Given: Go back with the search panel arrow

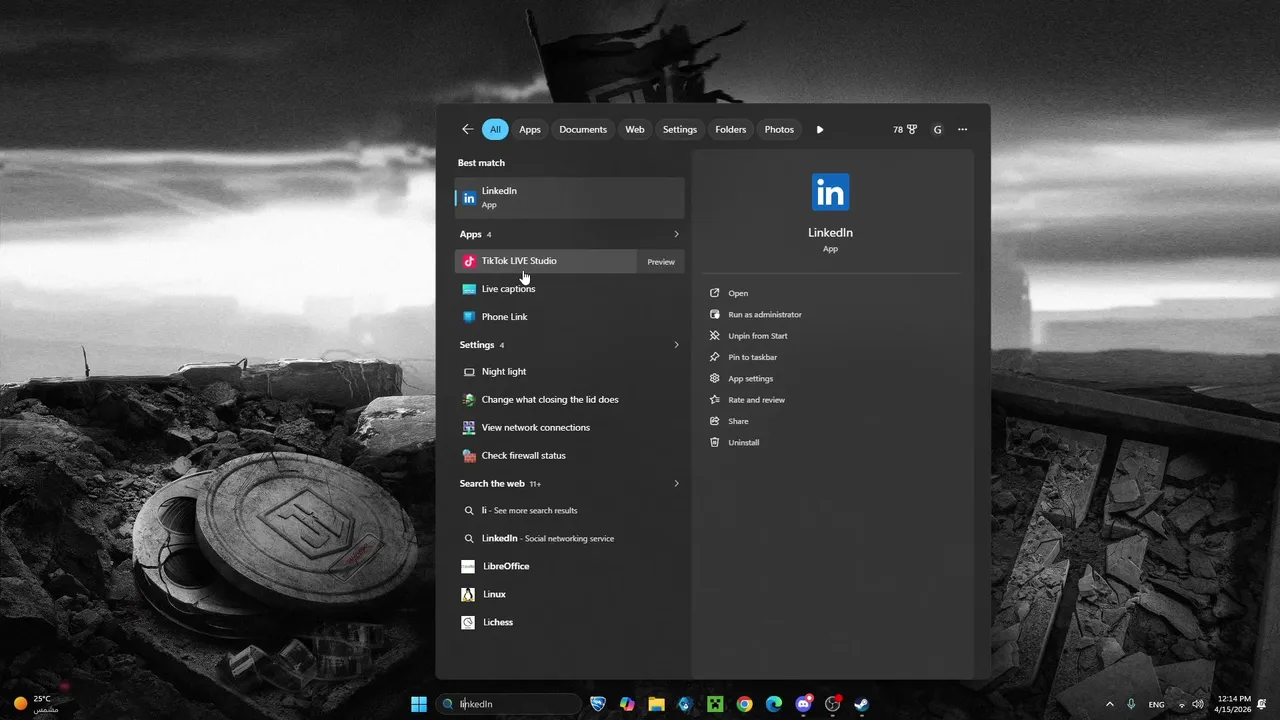Looking at the screenshot, I should (x=467, y=129).
